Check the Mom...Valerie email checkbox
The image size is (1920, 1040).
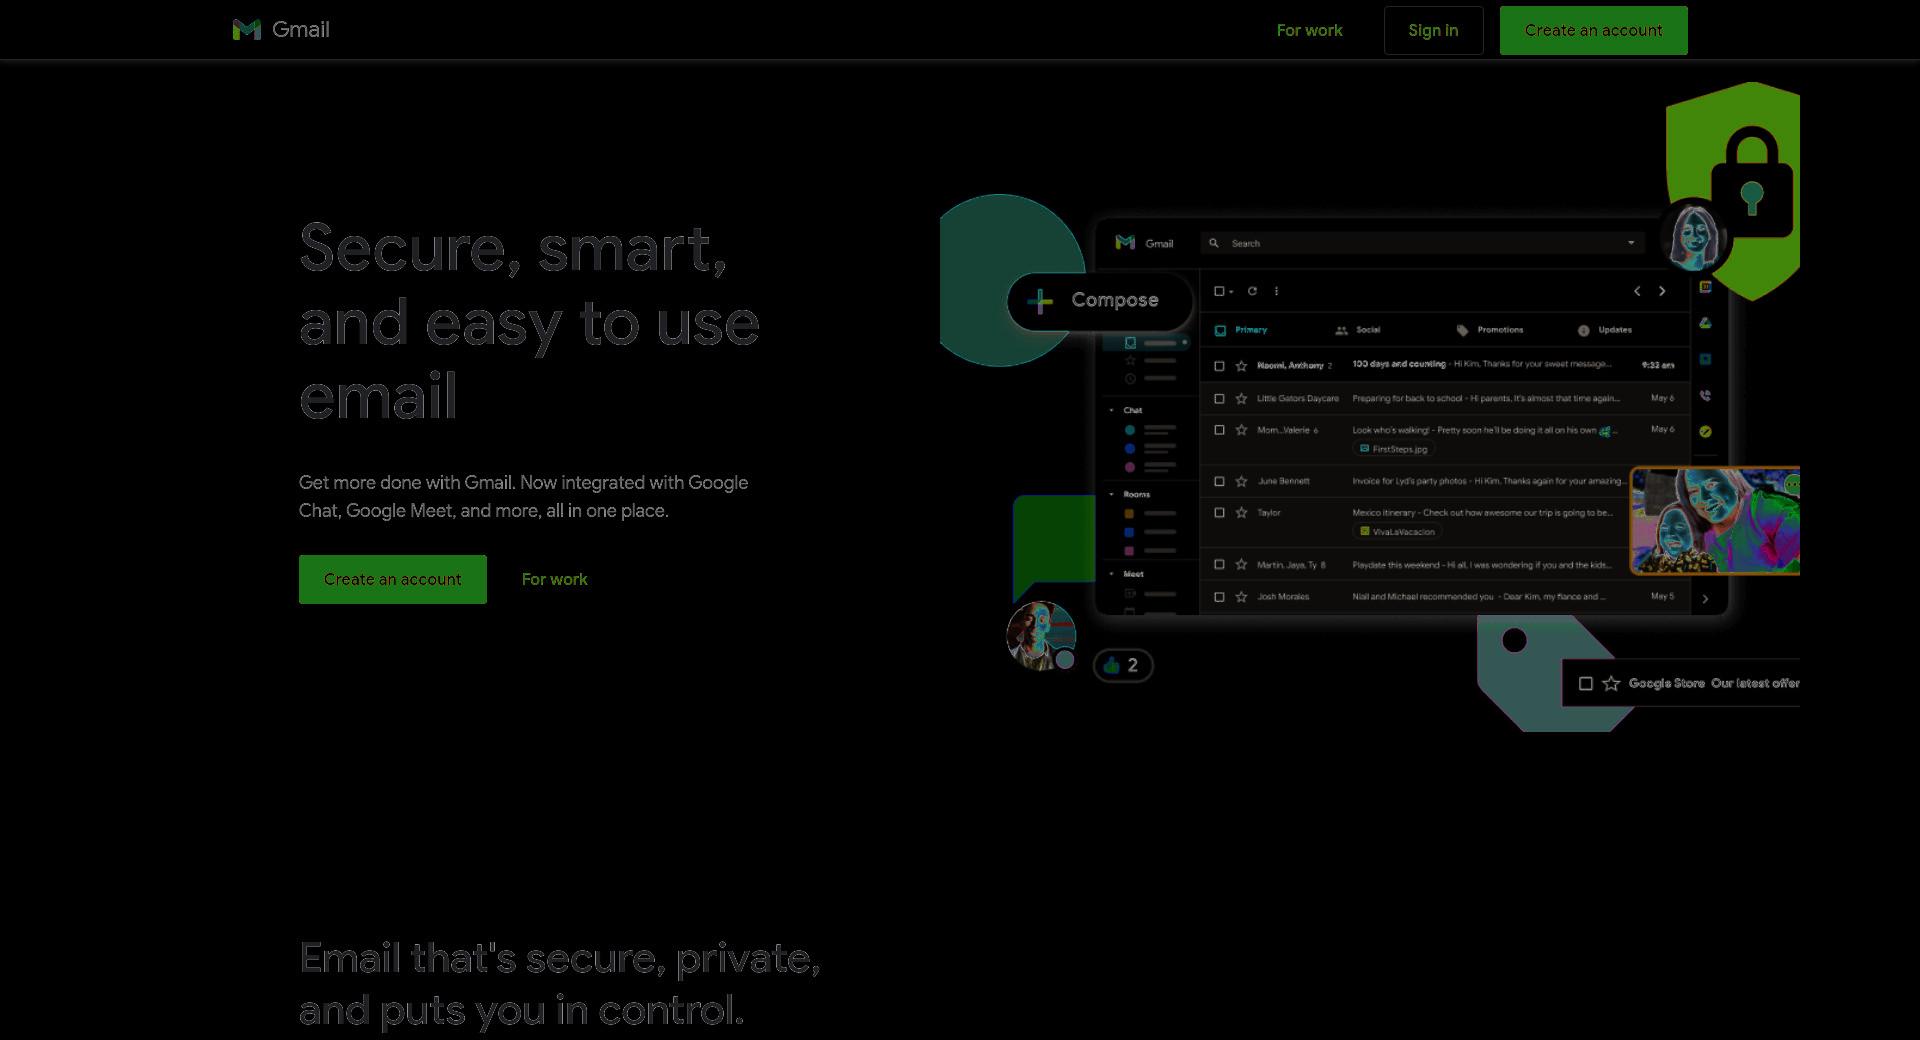tap(1219, 430)
